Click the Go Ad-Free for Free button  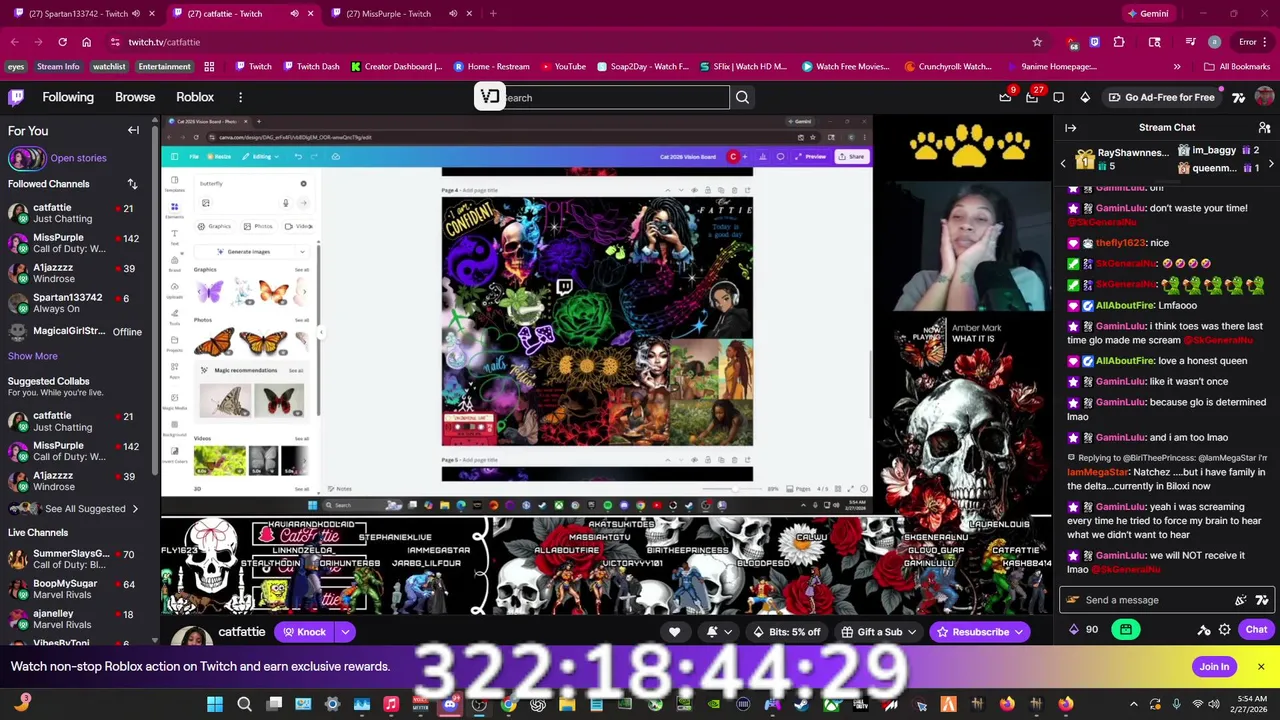[x=1160, y=97]
